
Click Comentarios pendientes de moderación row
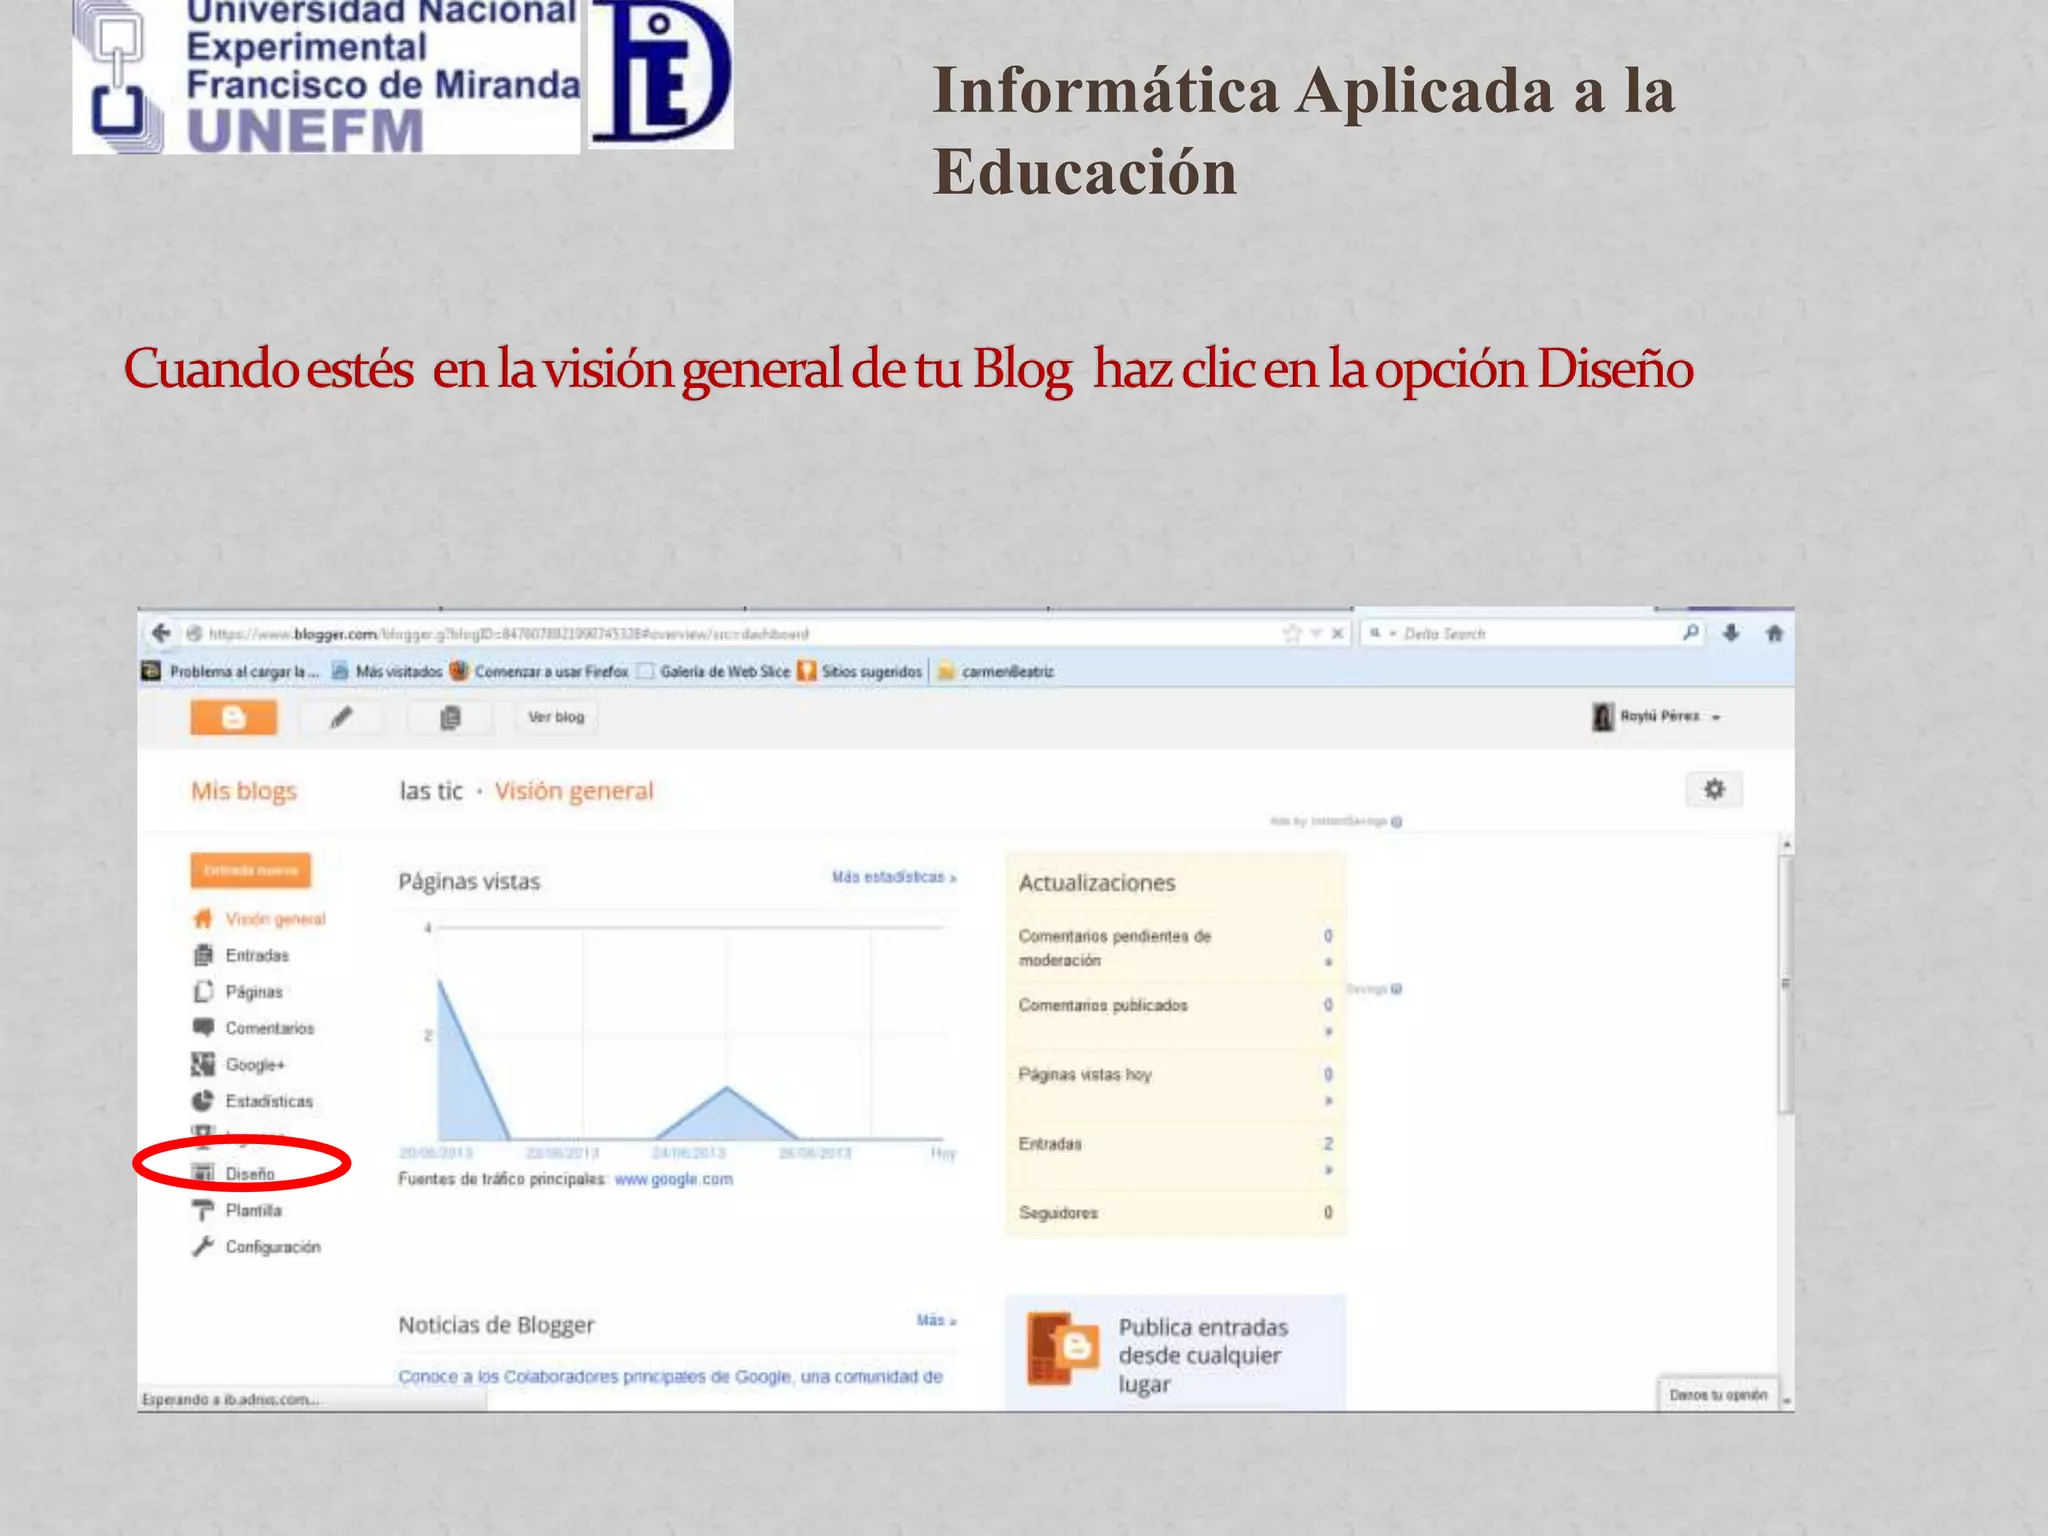[x=1175, y=947]
